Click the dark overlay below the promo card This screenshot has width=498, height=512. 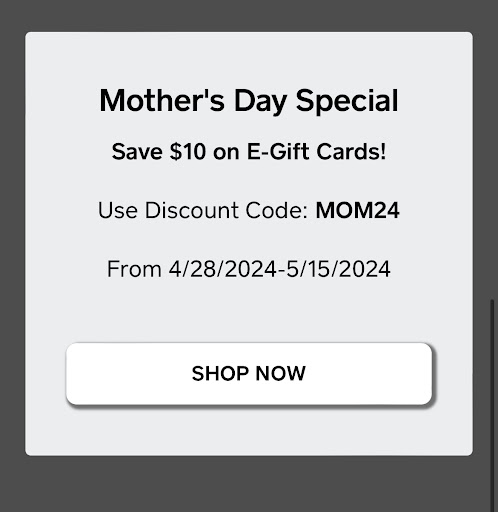(249, 484)
